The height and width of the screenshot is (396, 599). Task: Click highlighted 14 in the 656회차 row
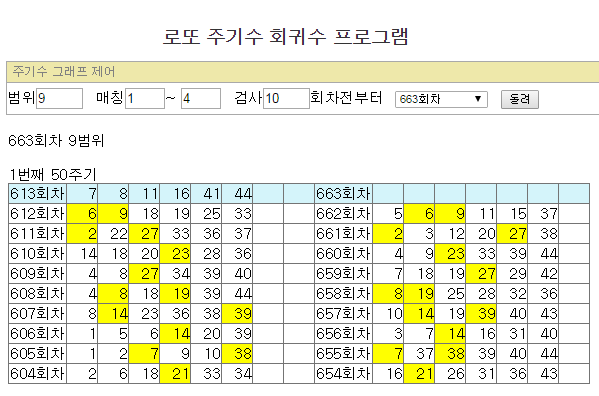(x=450, y=334)
